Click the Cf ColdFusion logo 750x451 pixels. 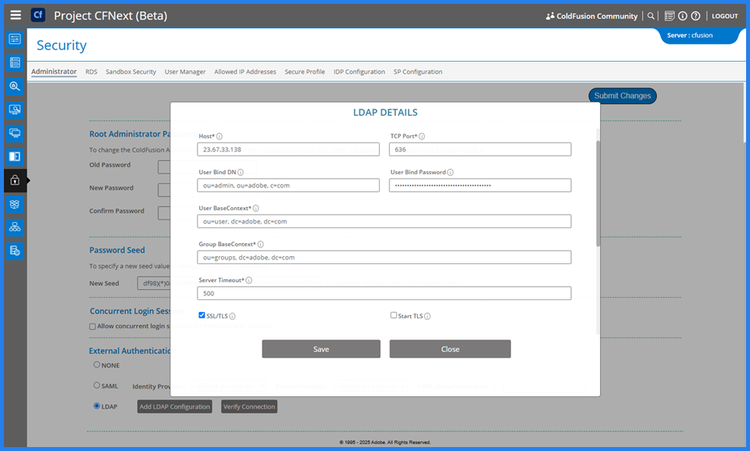click(x=38, y=15)
